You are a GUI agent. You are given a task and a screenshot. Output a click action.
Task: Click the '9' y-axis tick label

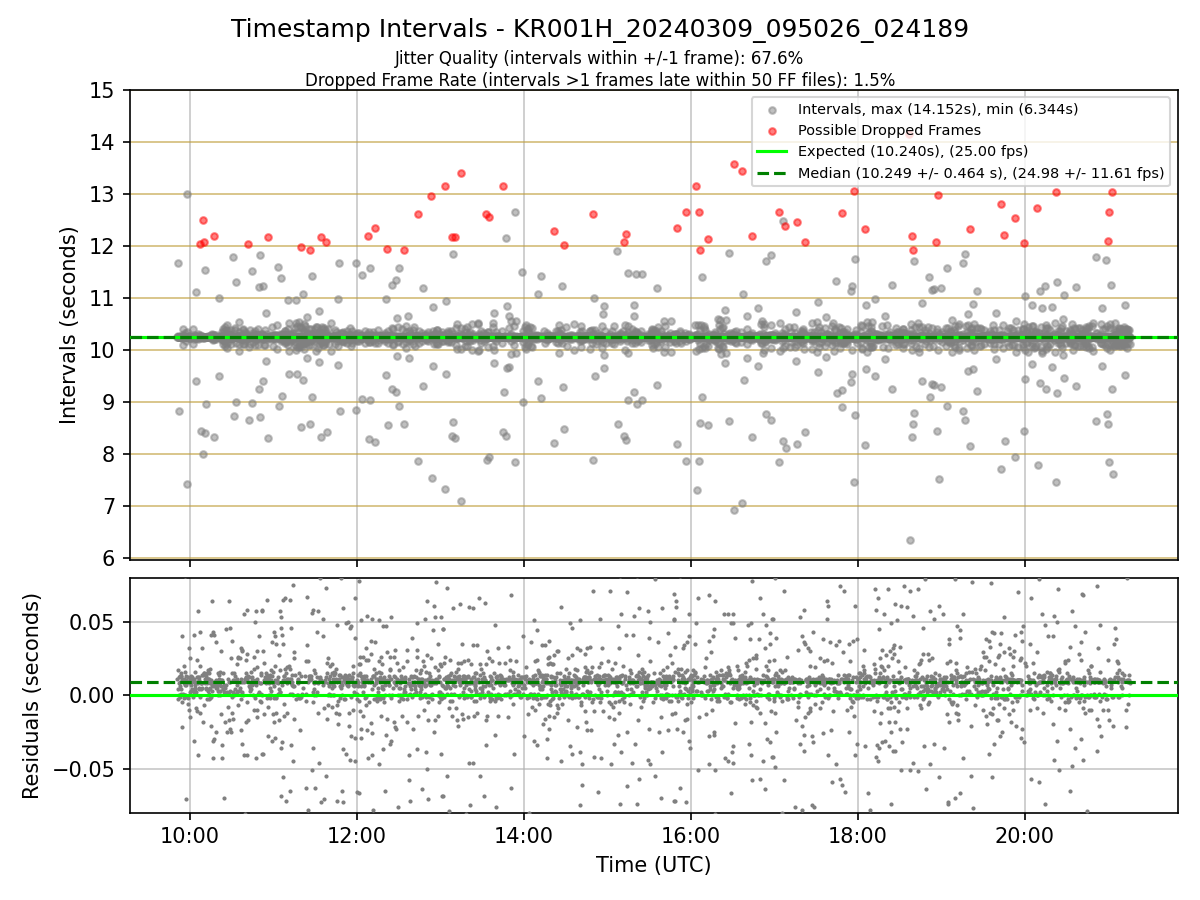pos(110,402)
